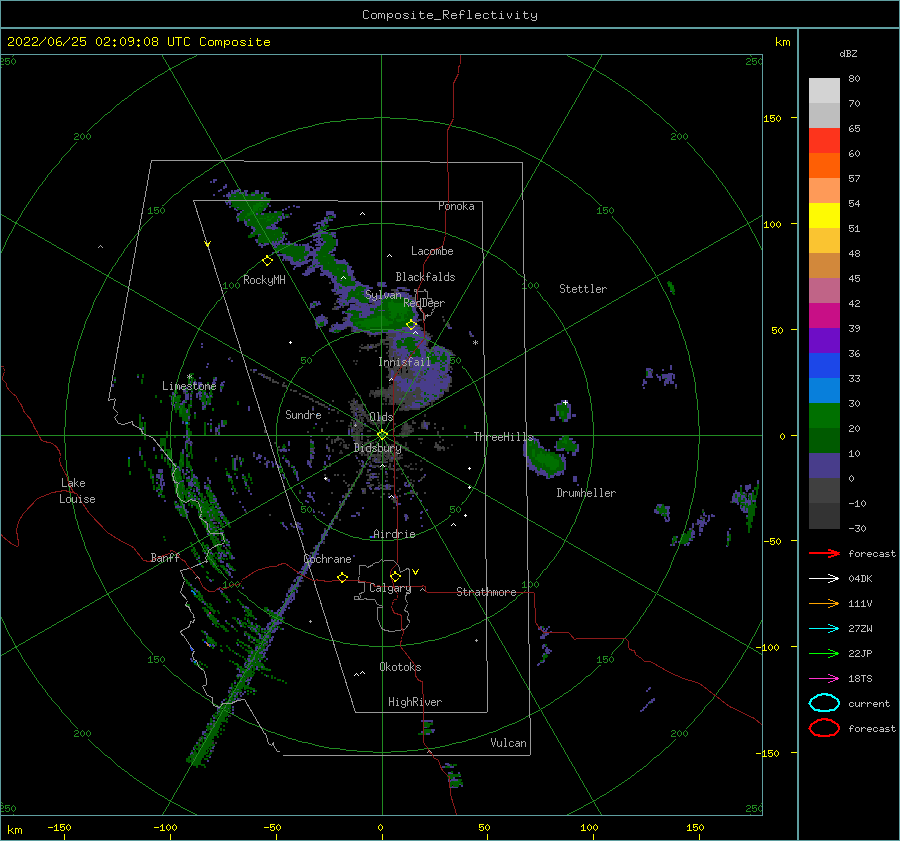Select the bright green 20–30 dBZ swatch
The height and width of the screenshot is (841, 900).
tap(824, 416)
